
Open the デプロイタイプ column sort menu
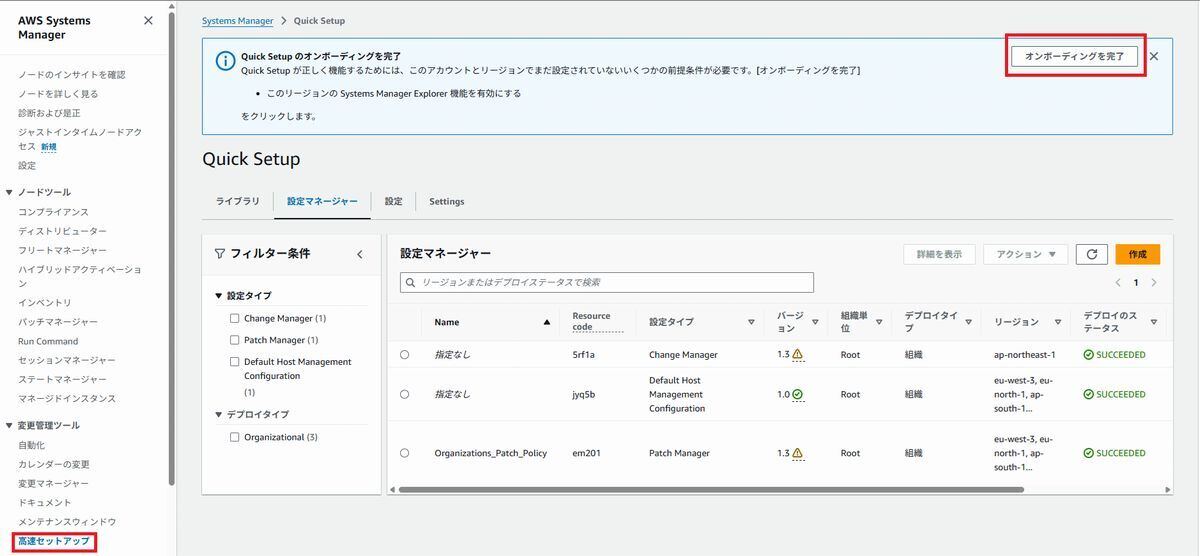(x=968, y=322)
